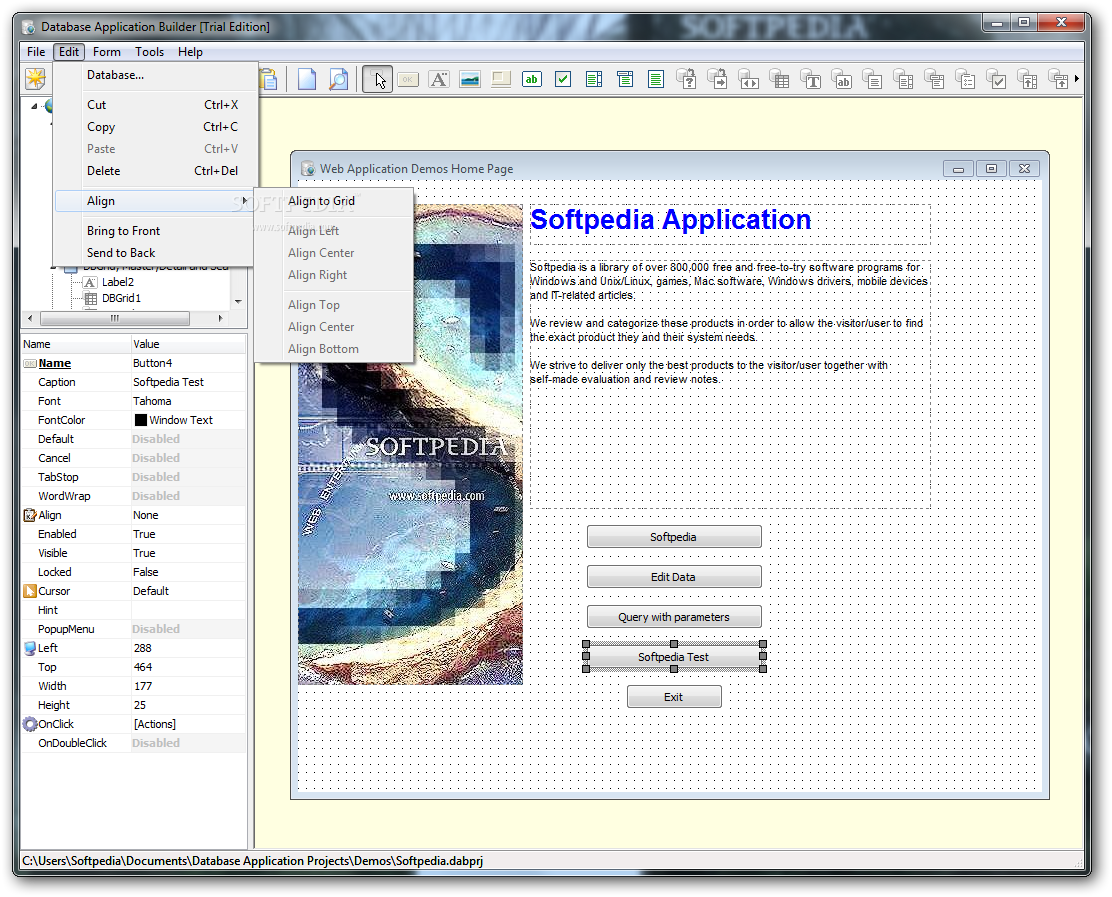Open the Align submenu entry
This screenshot has height=897, width=1112.
pyautogui.click(x=155, y=201)
